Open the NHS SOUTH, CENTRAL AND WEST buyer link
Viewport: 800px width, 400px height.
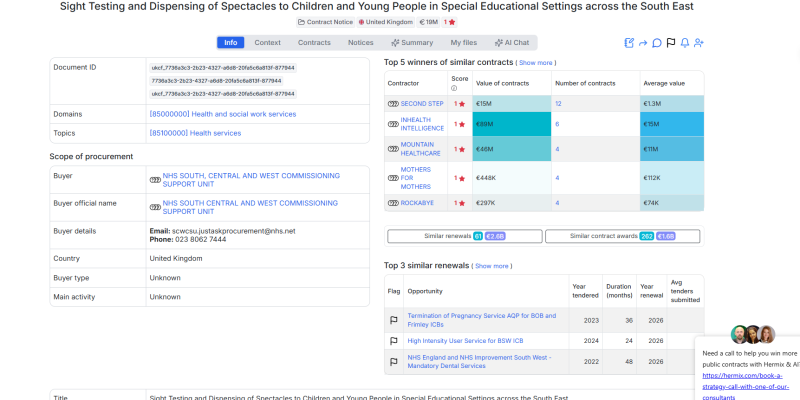tap(251, 180)
